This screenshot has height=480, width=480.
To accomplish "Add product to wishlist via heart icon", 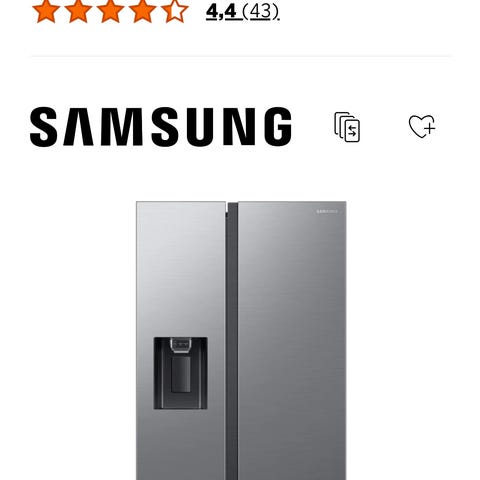I will click(x=422, y=126).
